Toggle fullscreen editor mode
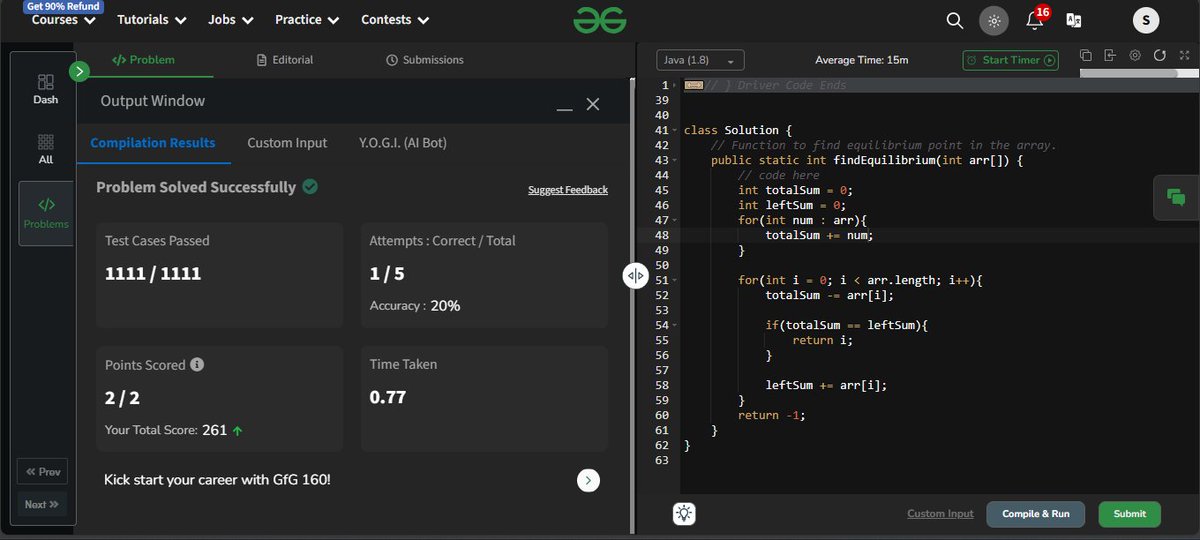The image size is (1200, 540). 1183,56
